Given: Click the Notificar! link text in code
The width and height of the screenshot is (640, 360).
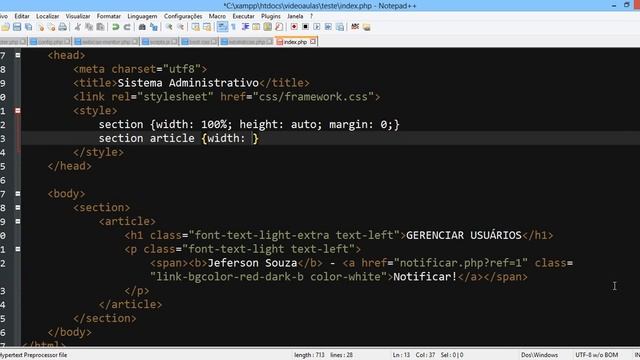Looking at the screenshot, I should (425, 277).
